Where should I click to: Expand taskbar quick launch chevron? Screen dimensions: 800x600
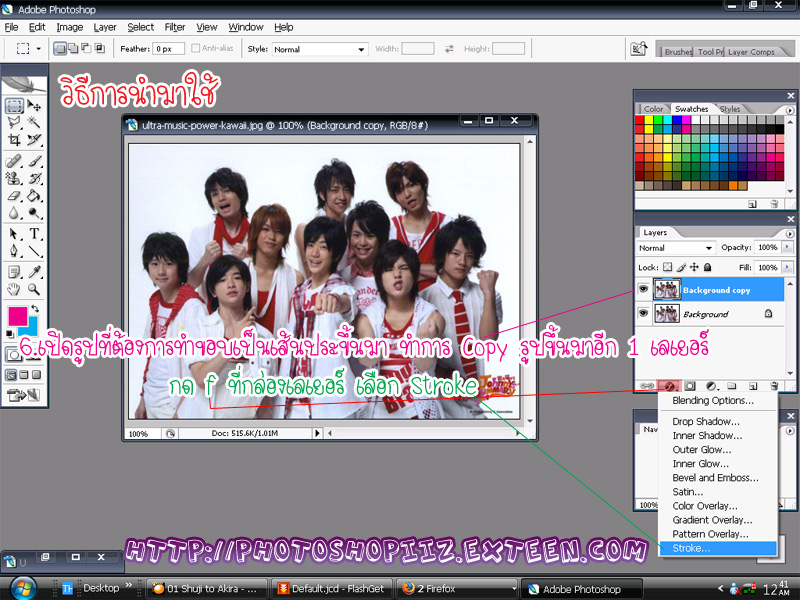point(129,586)
